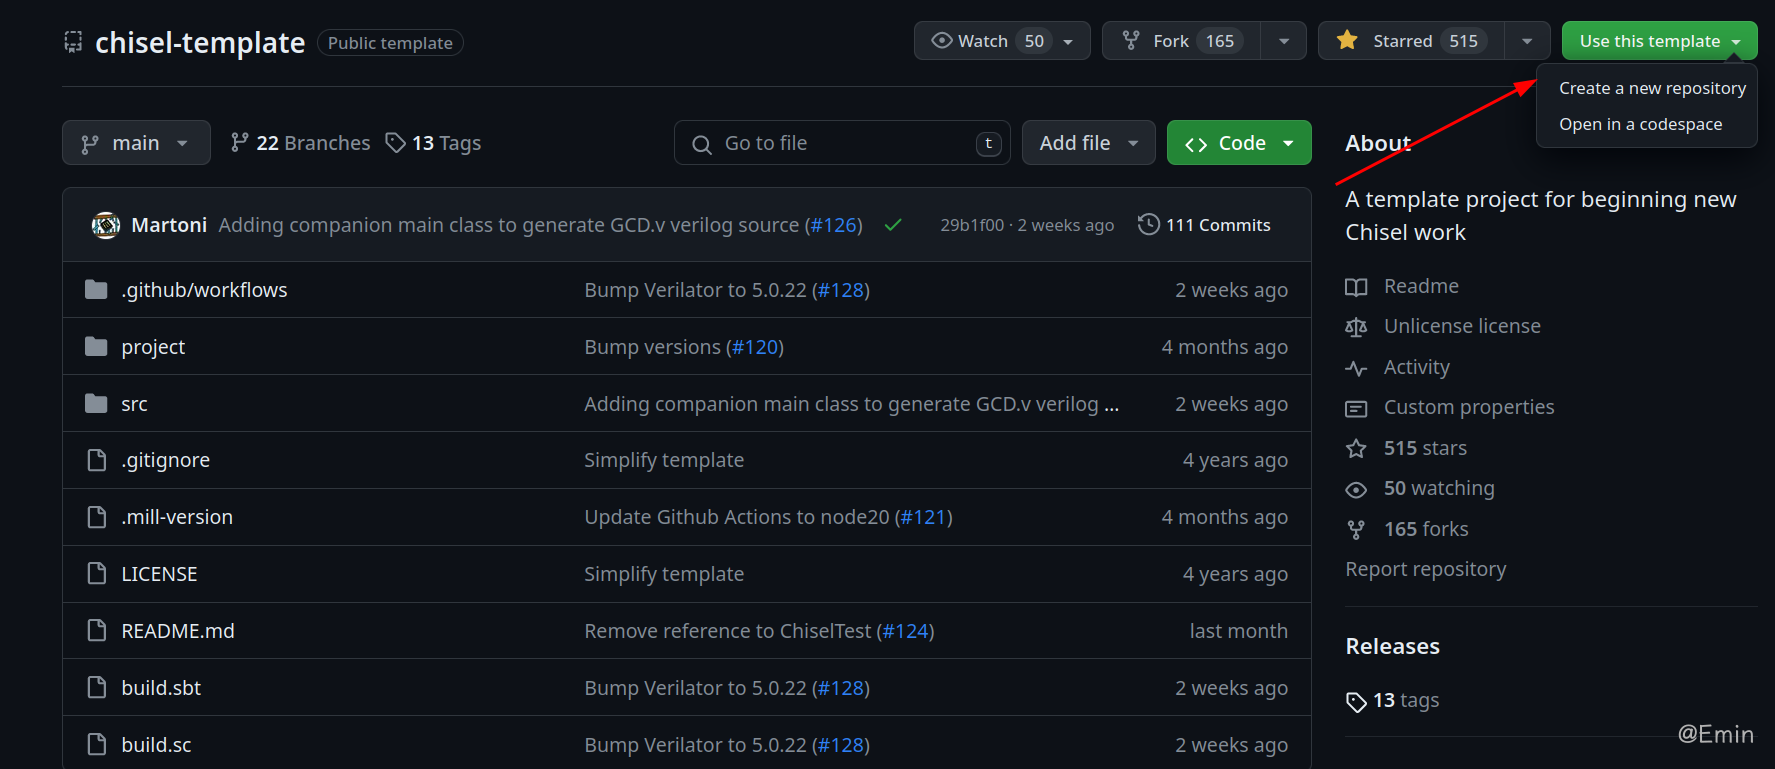The image size is (1775, 769).
Task: Open the .mill-version file
Action: [177, 517]
